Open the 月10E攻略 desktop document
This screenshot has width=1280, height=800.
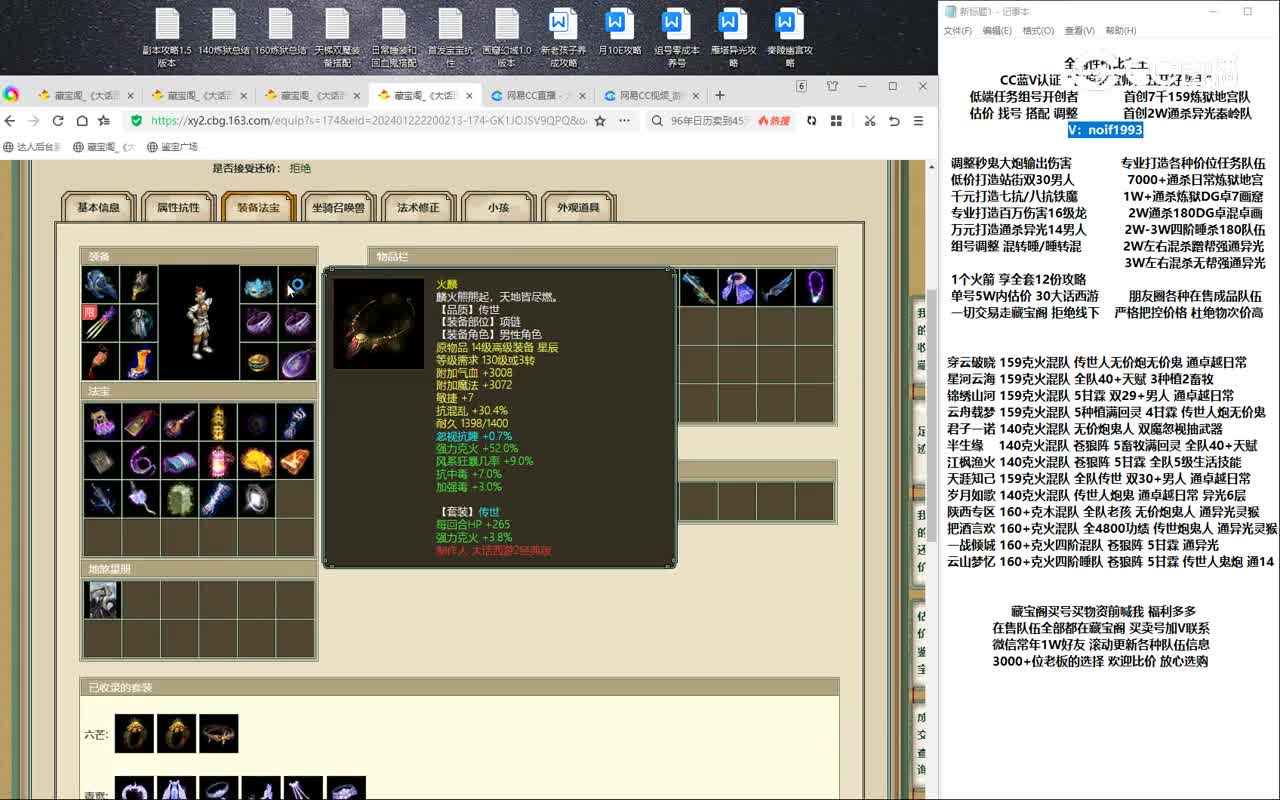(x=619, y=32)
